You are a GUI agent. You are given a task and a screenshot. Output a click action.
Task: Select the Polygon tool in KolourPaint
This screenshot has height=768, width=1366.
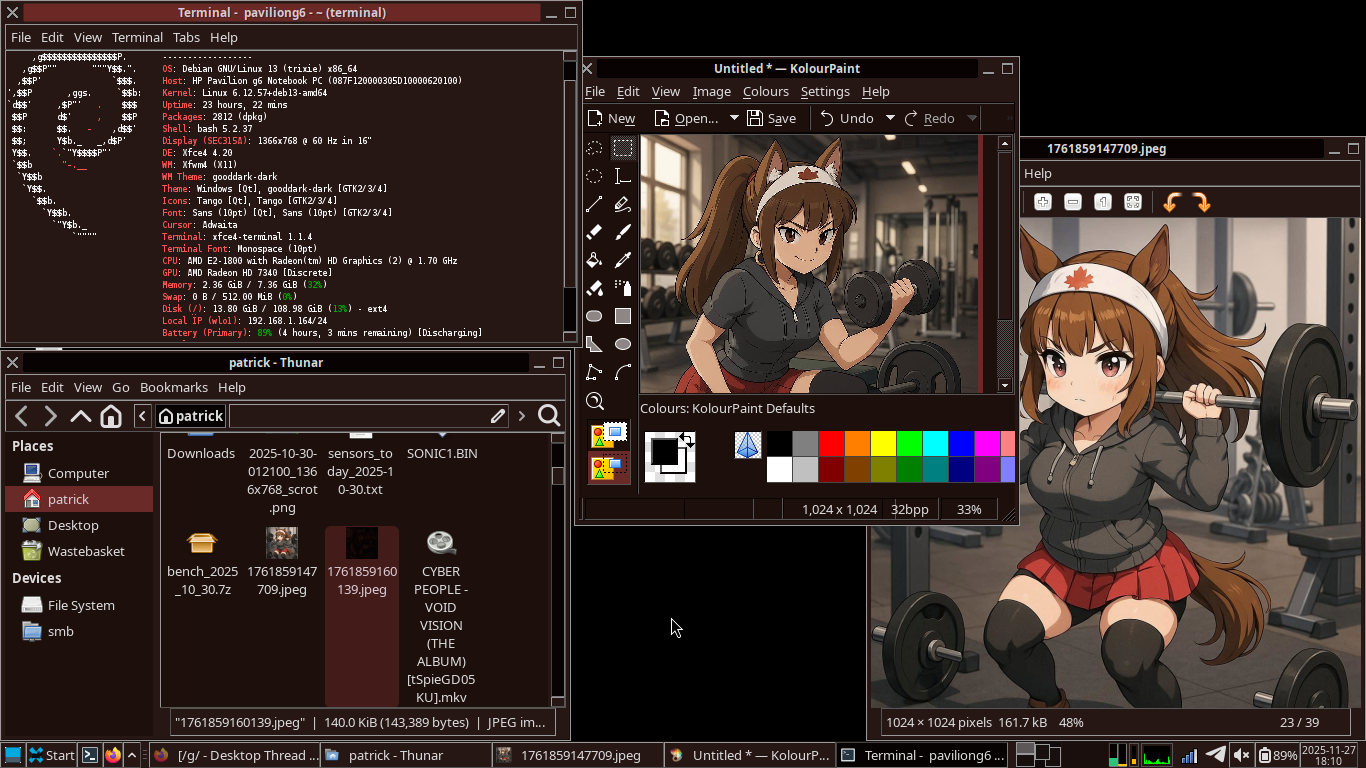point(594,344)
